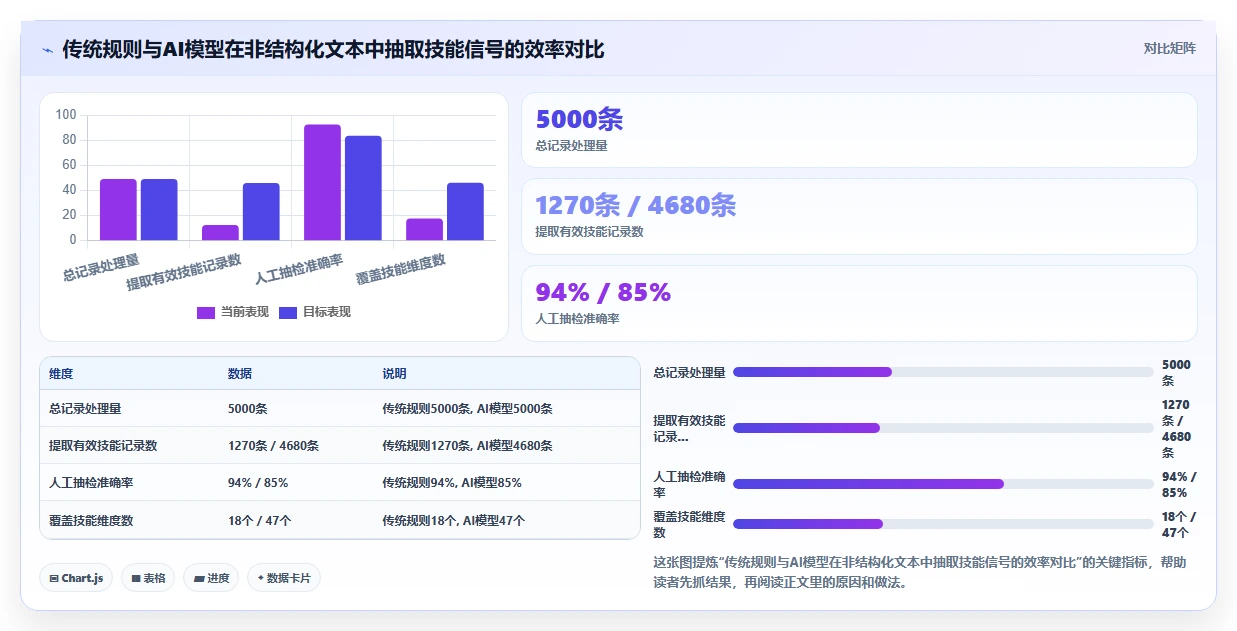Click the cell 传统规则18个, AI模型47个
The height and width of the screenshot is (631, 1237).
click(x=453, y=520)
